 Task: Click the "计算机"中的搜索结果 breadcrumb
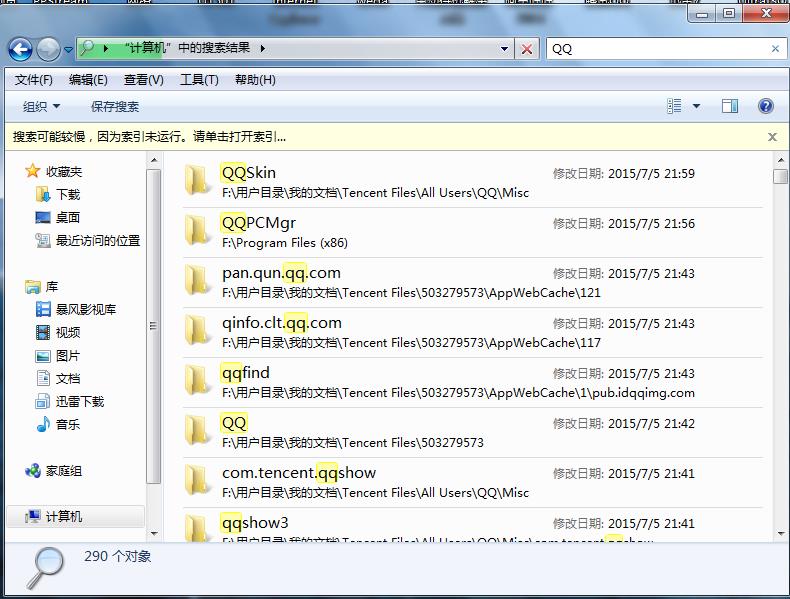(x=187, y=48)
